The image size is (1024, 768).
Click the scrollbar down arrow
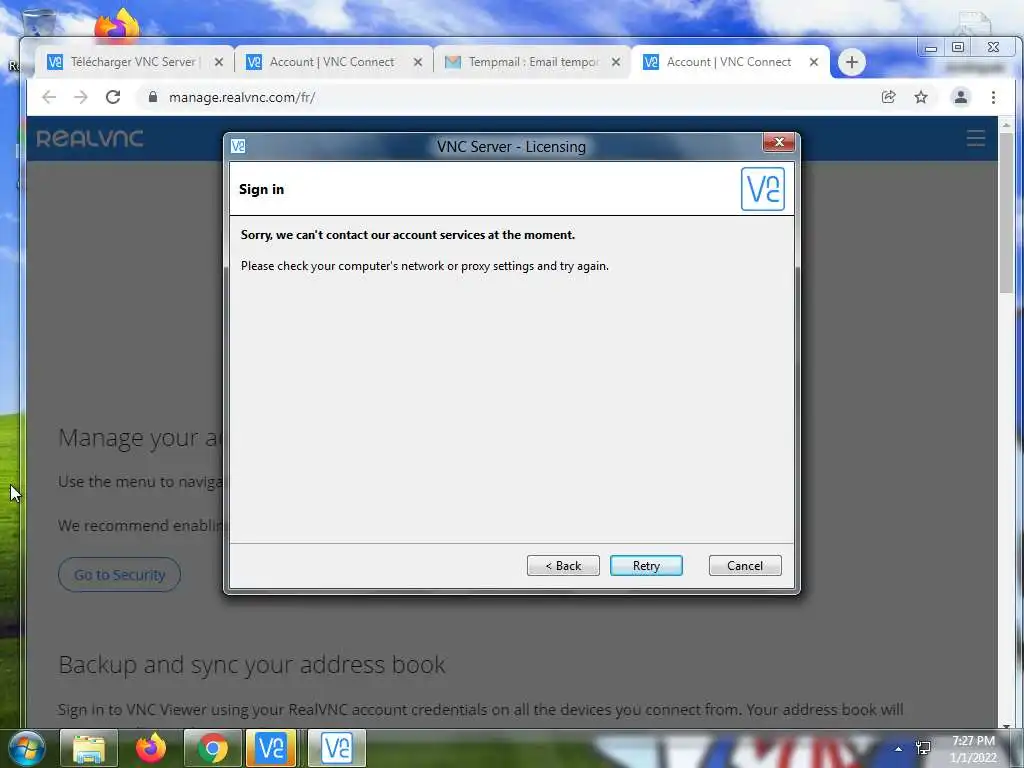[1006, 725]
